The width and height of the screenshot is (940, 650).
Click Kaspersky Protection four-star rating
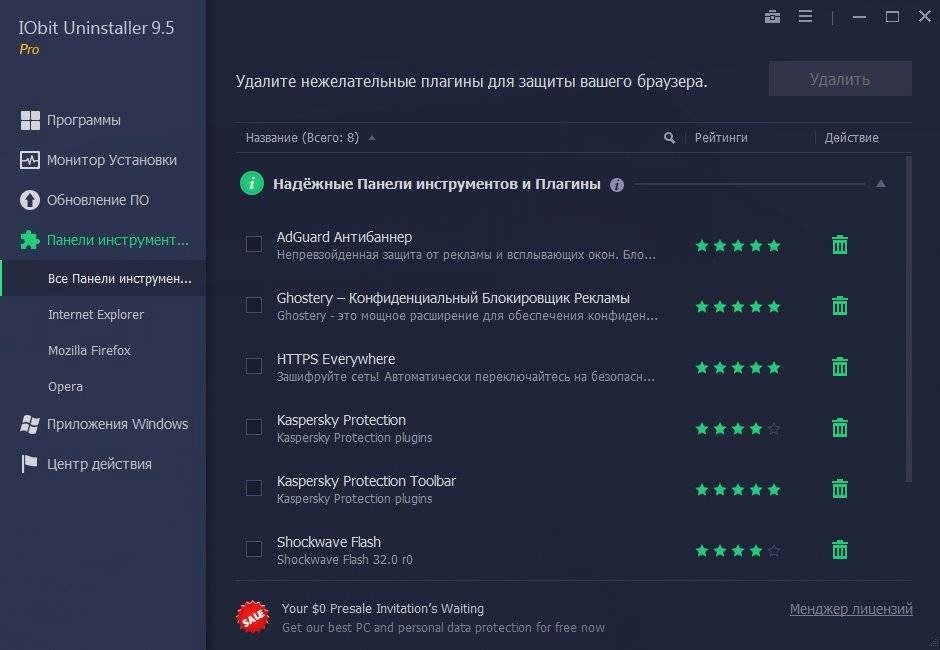pyautogui.click(x=738, y=429)
